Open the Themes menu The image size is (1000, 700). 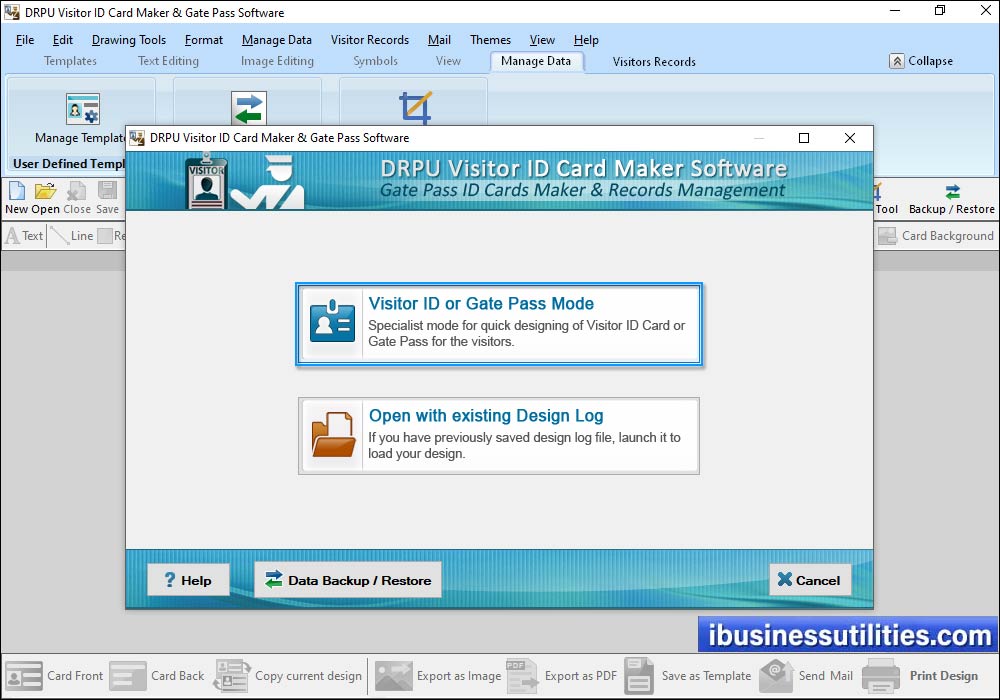tap(490, 40)
